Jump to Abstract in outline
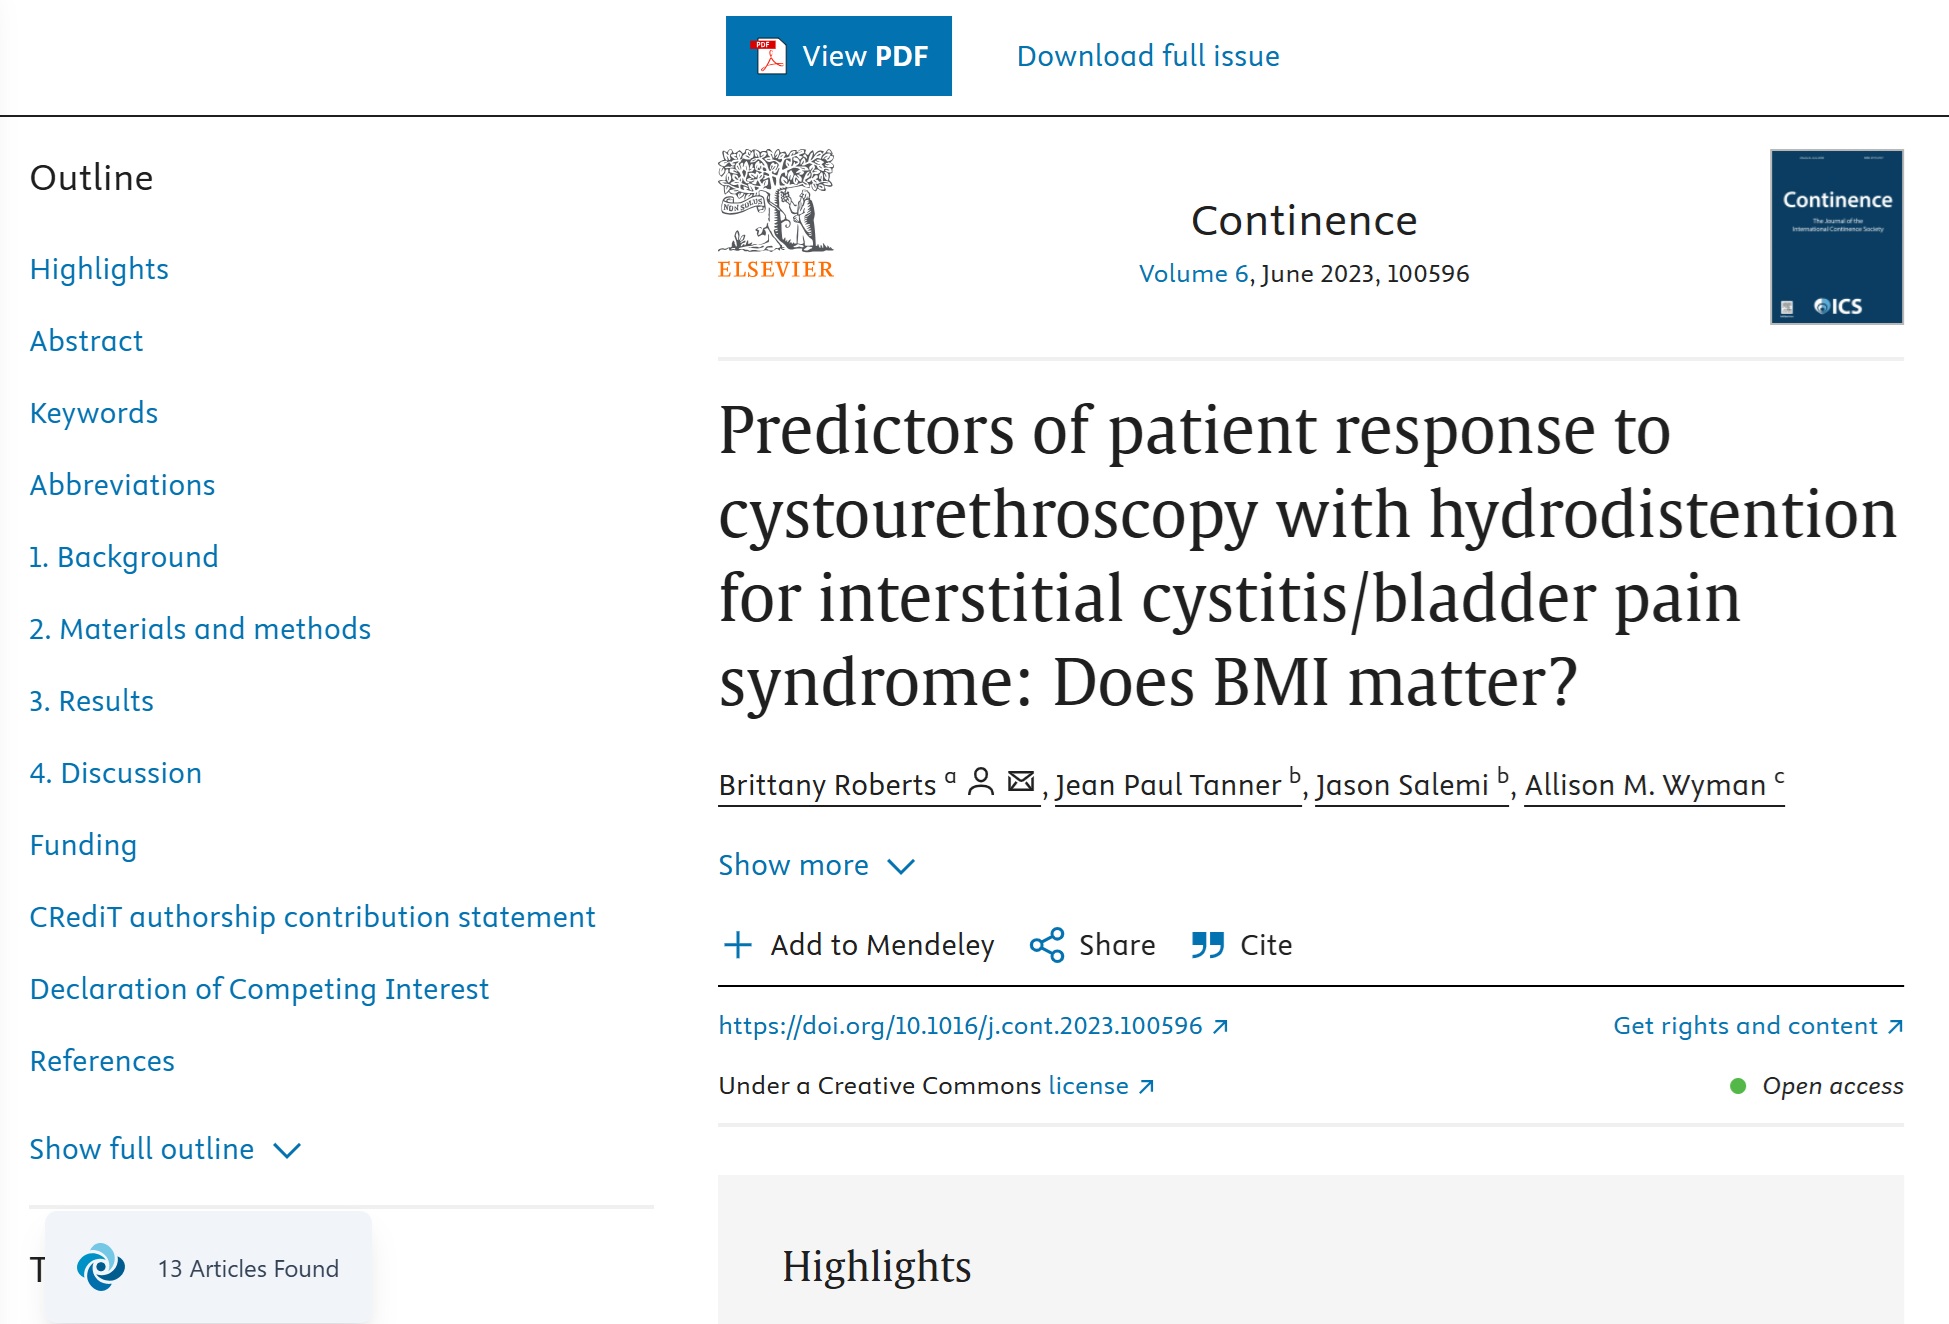 86,341
